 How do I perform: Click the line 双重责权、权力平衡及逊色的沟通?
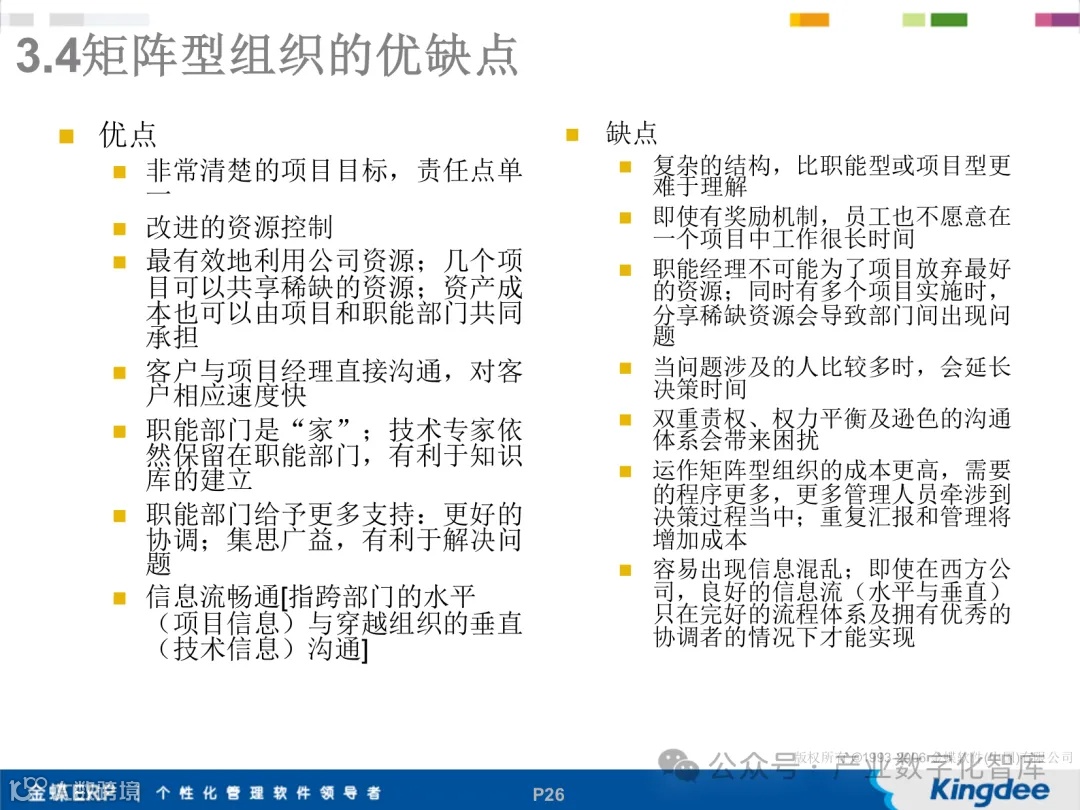(832, 418)
